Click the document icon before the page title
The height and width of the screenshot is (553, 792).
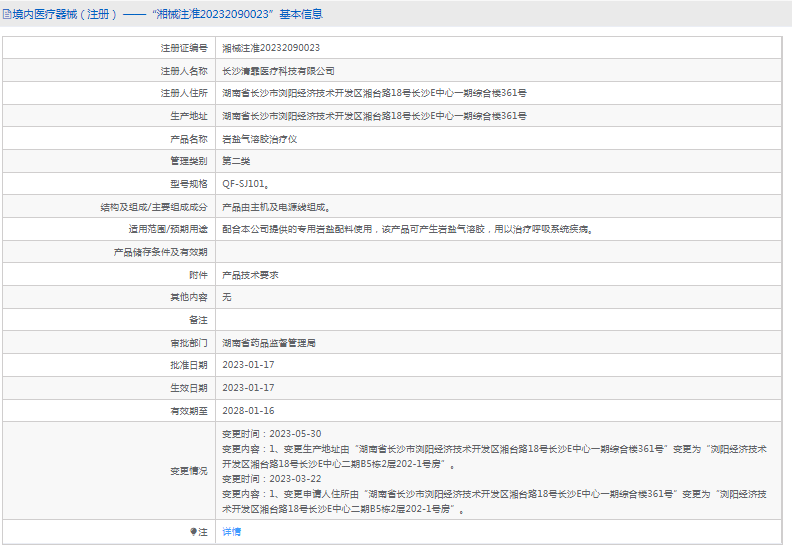pyautogui.click(x=7, y=14)
